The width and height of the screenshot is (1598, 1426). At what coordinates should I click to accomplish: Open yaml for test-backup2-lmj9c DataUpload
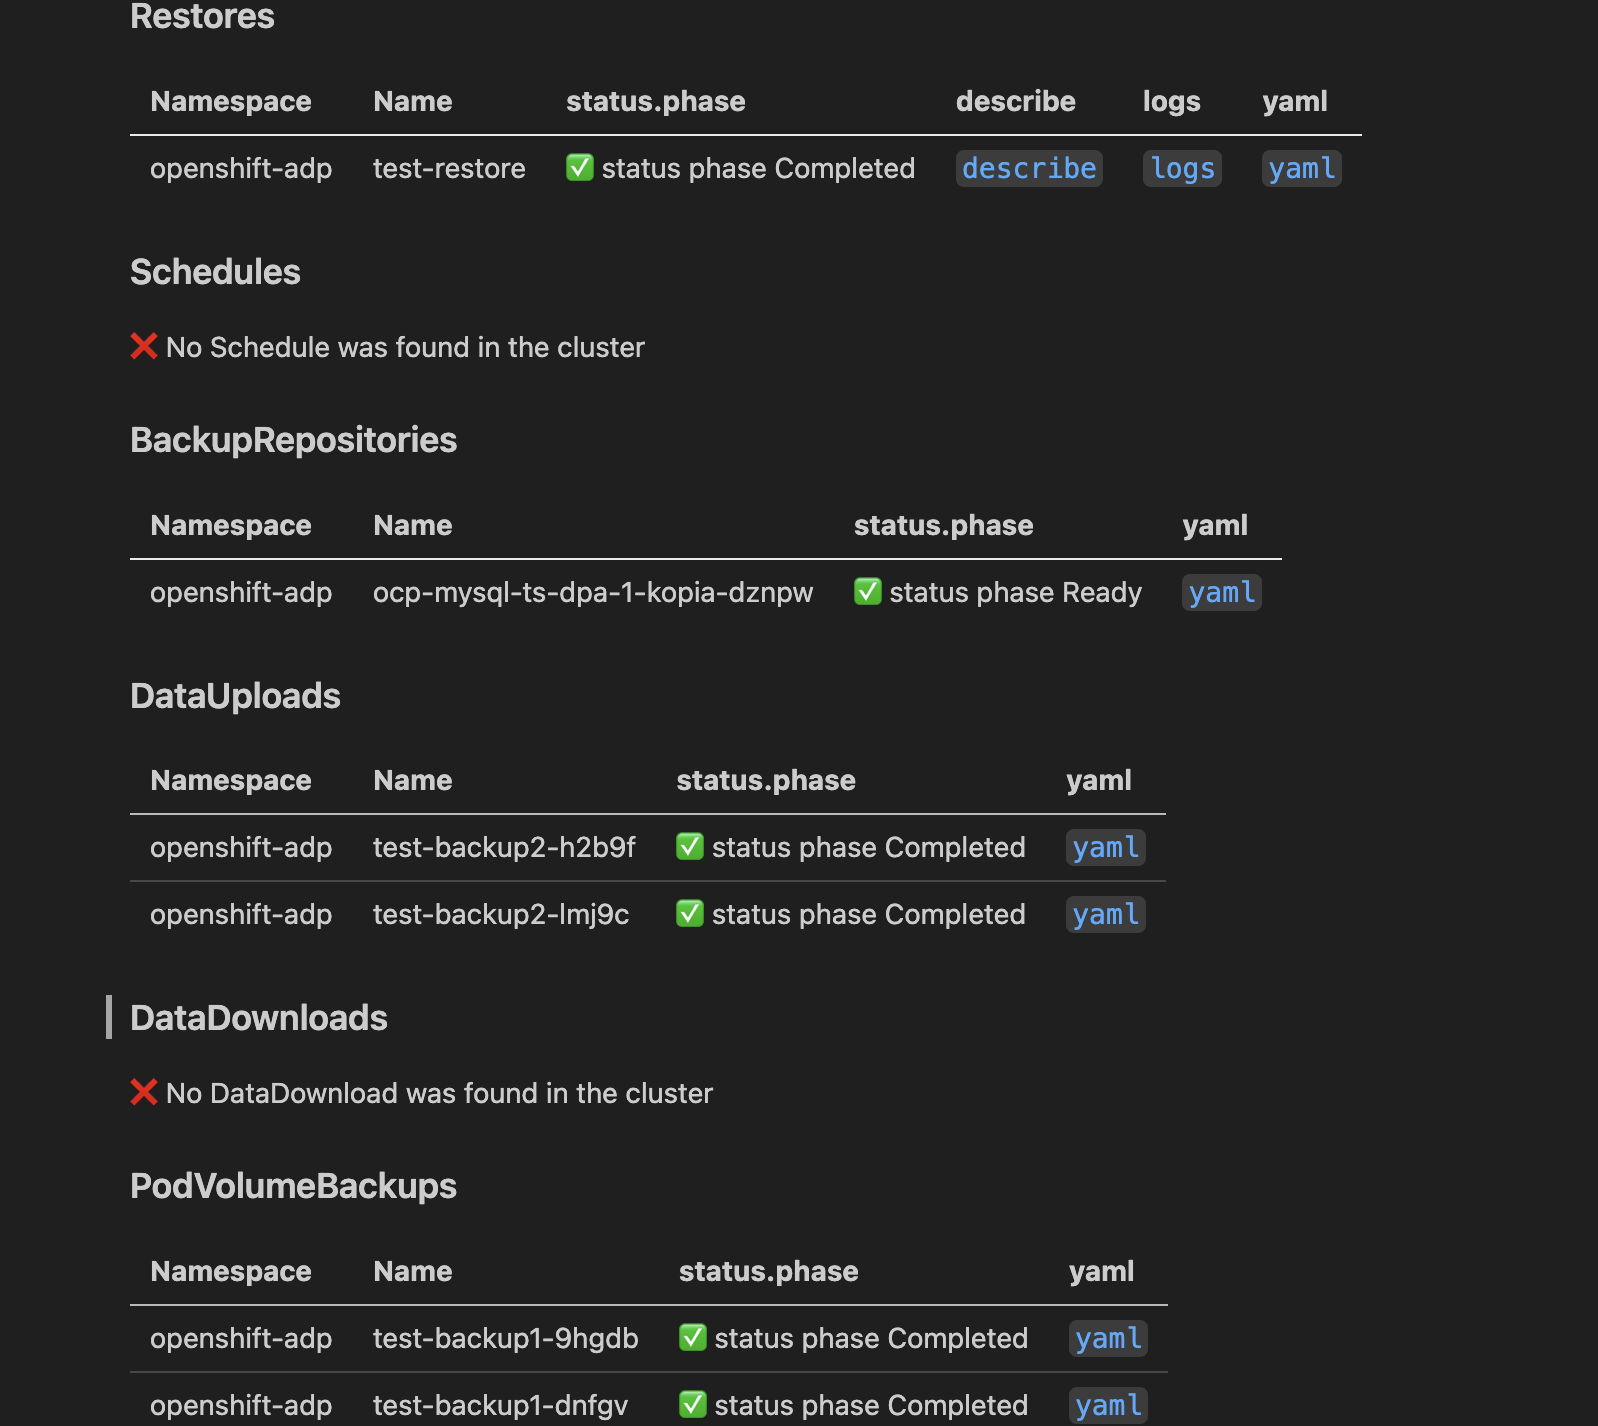[1105, 914]
